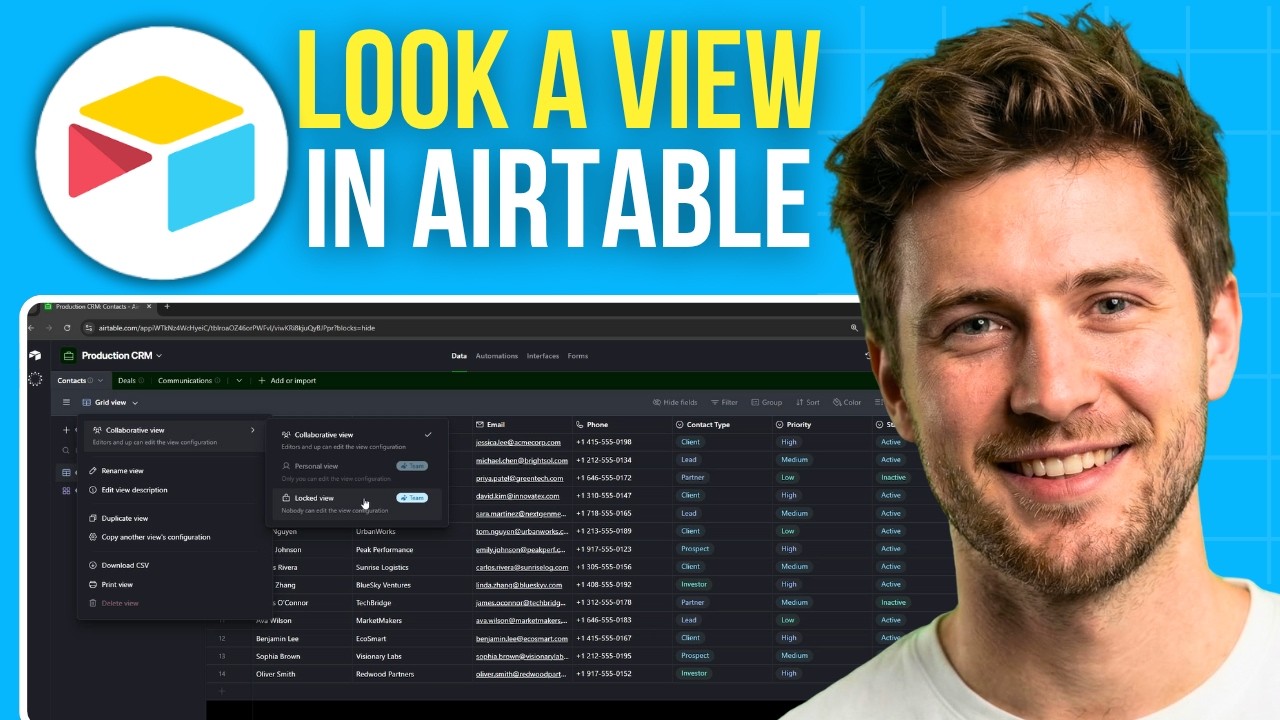This screenshot has width=1280, height=720.
Task: Open the Sort toolbar option
Action: (x=807, y=402)
